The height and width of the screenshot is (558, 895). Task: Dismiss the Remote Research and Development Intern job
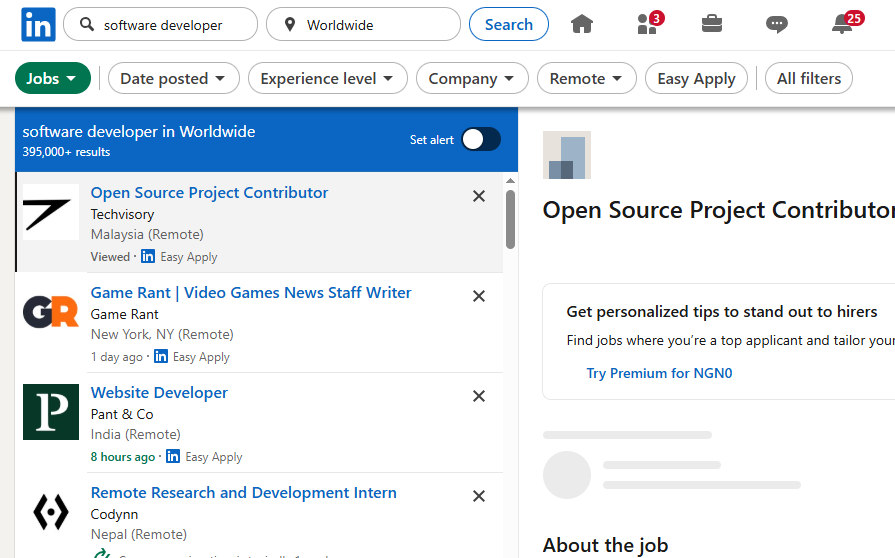[479, 496]
